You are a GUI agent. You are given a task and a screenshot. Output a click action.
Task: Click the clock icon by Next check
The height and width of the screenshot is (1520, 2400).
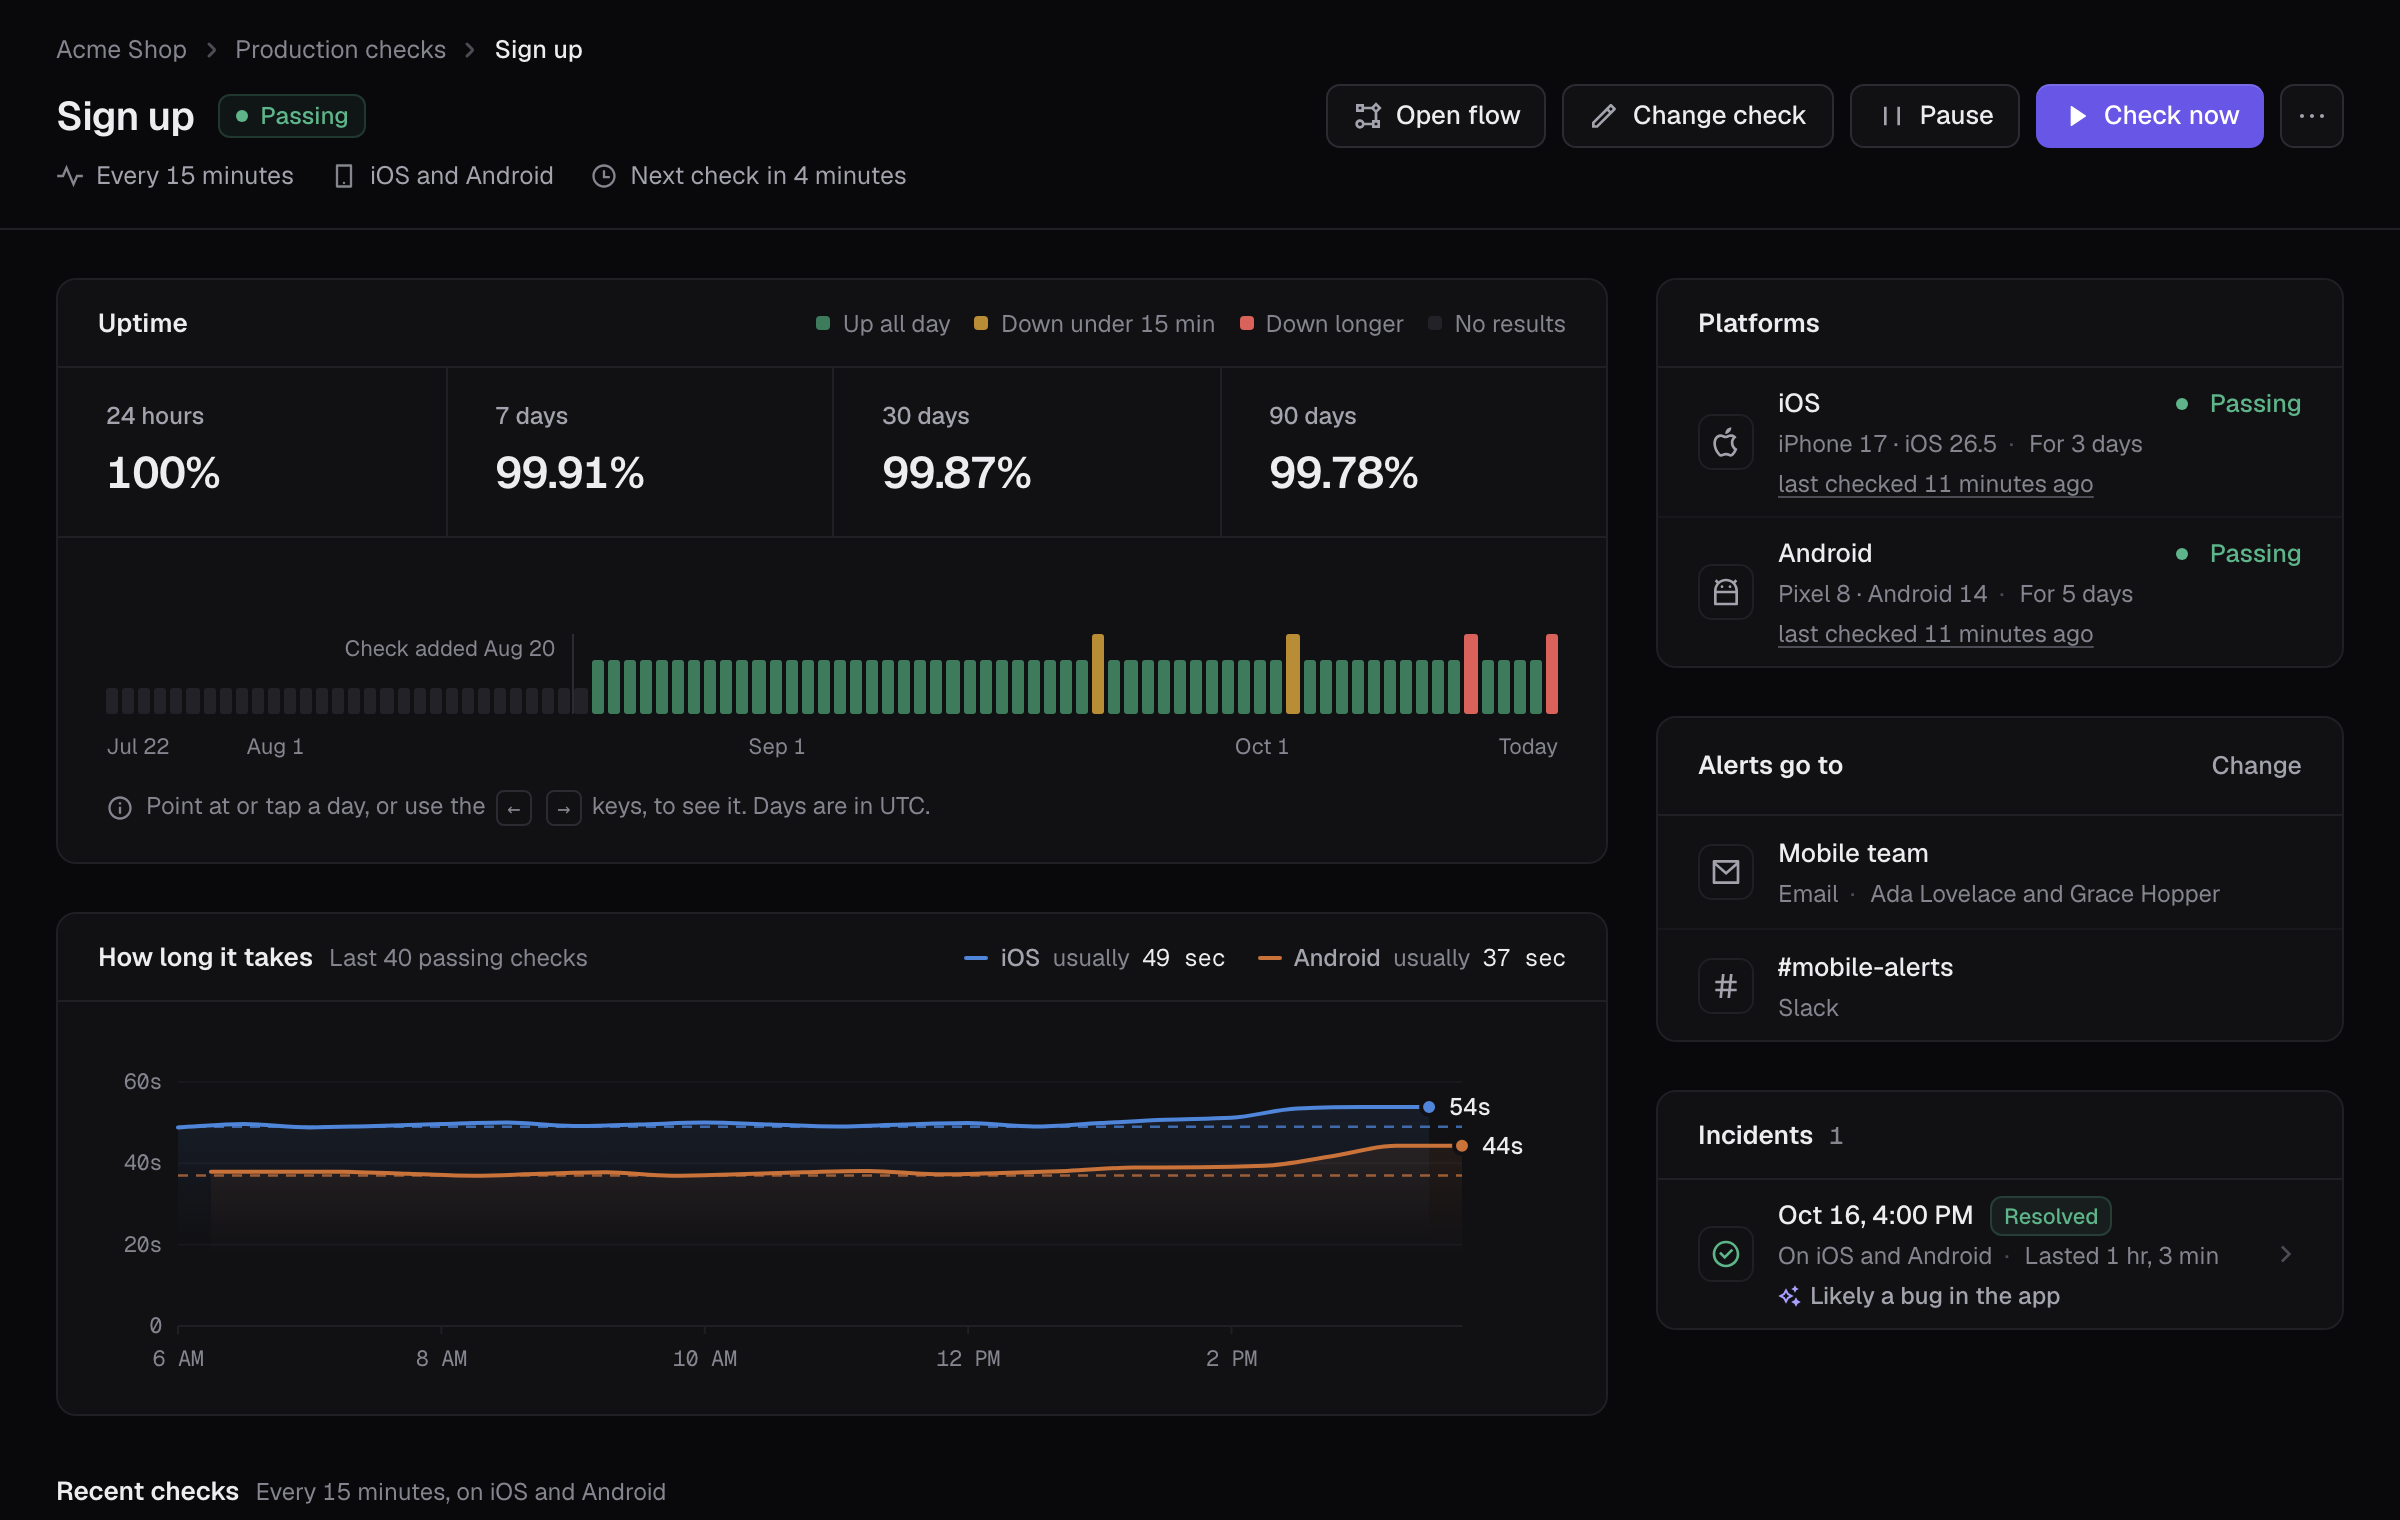point(603,176)
